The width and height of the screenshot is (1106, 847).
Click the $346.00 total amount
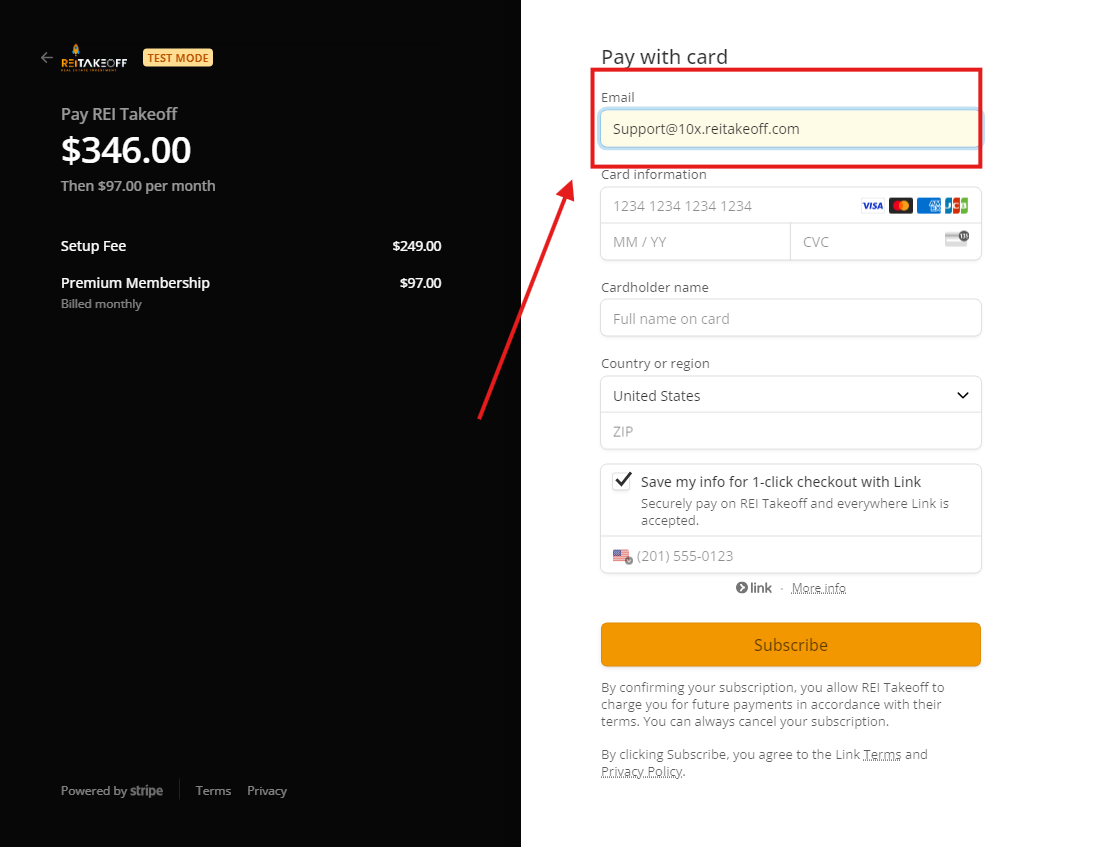tap(126, 150)
